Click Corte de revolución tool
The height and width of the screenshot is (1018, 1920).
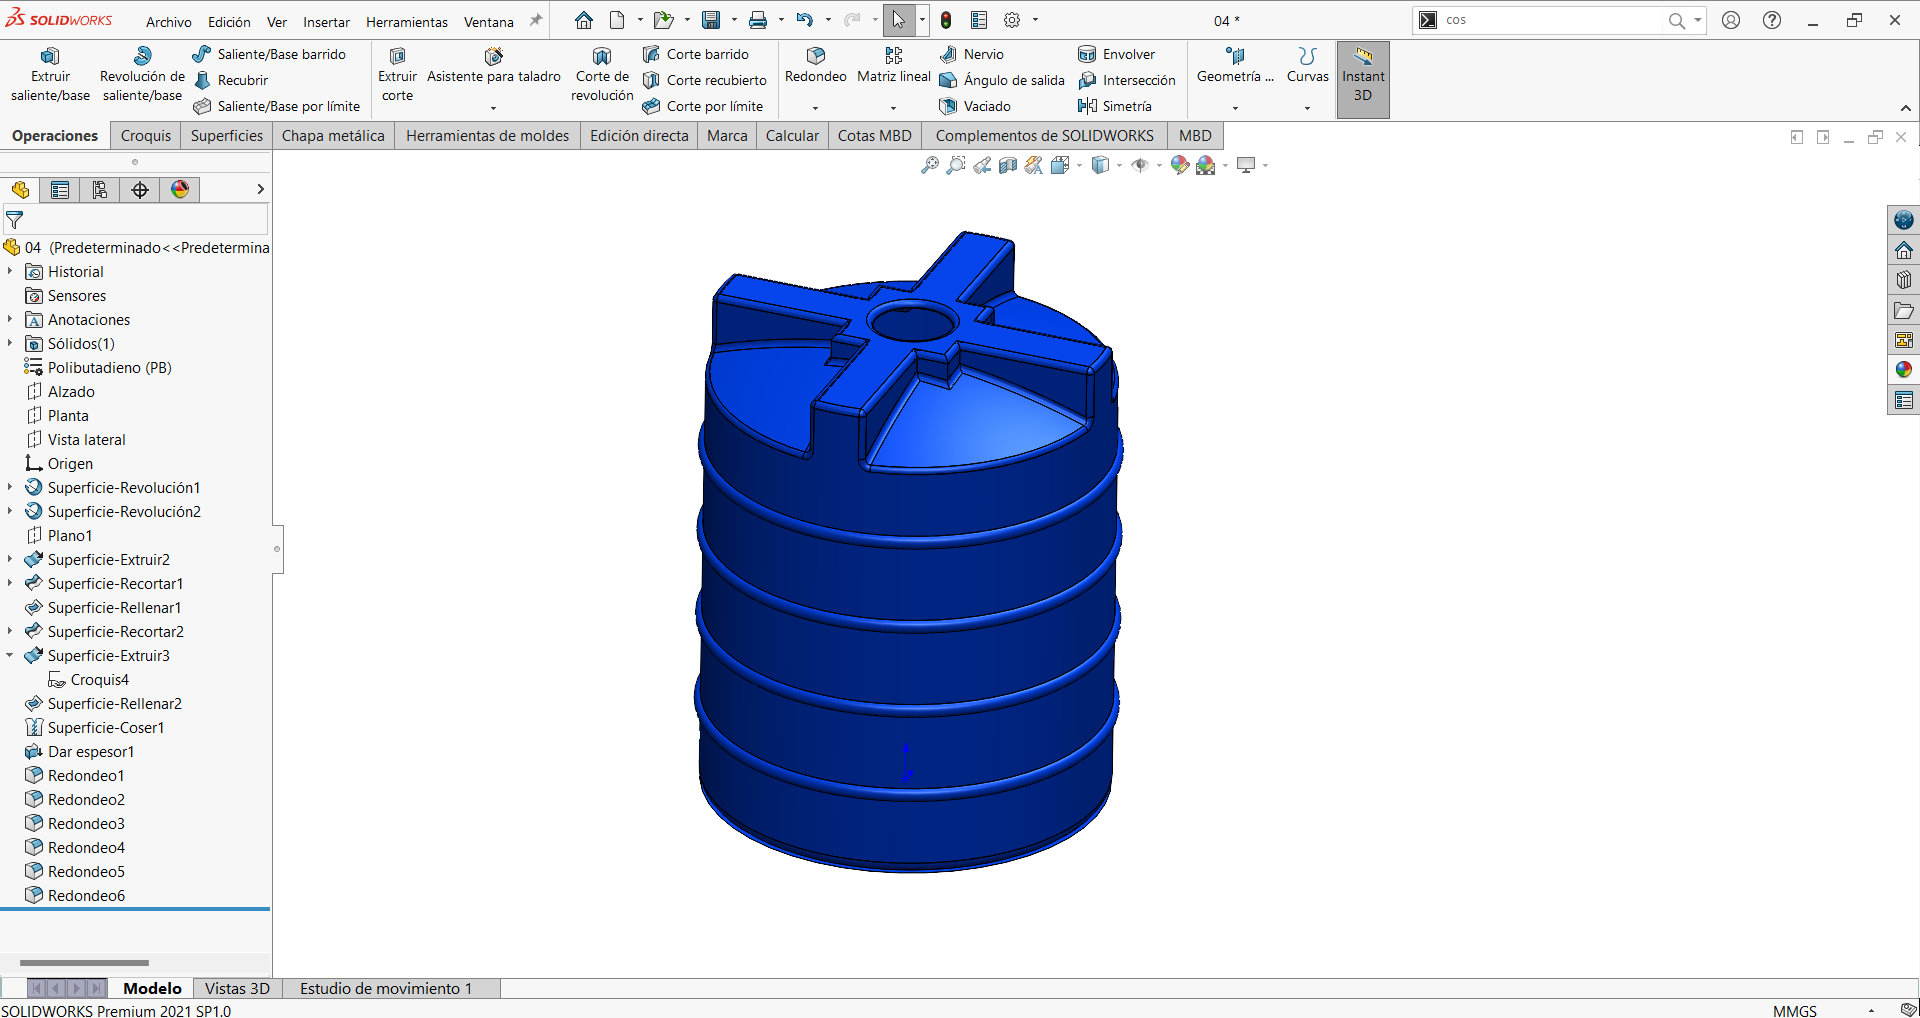click(602, 75)
